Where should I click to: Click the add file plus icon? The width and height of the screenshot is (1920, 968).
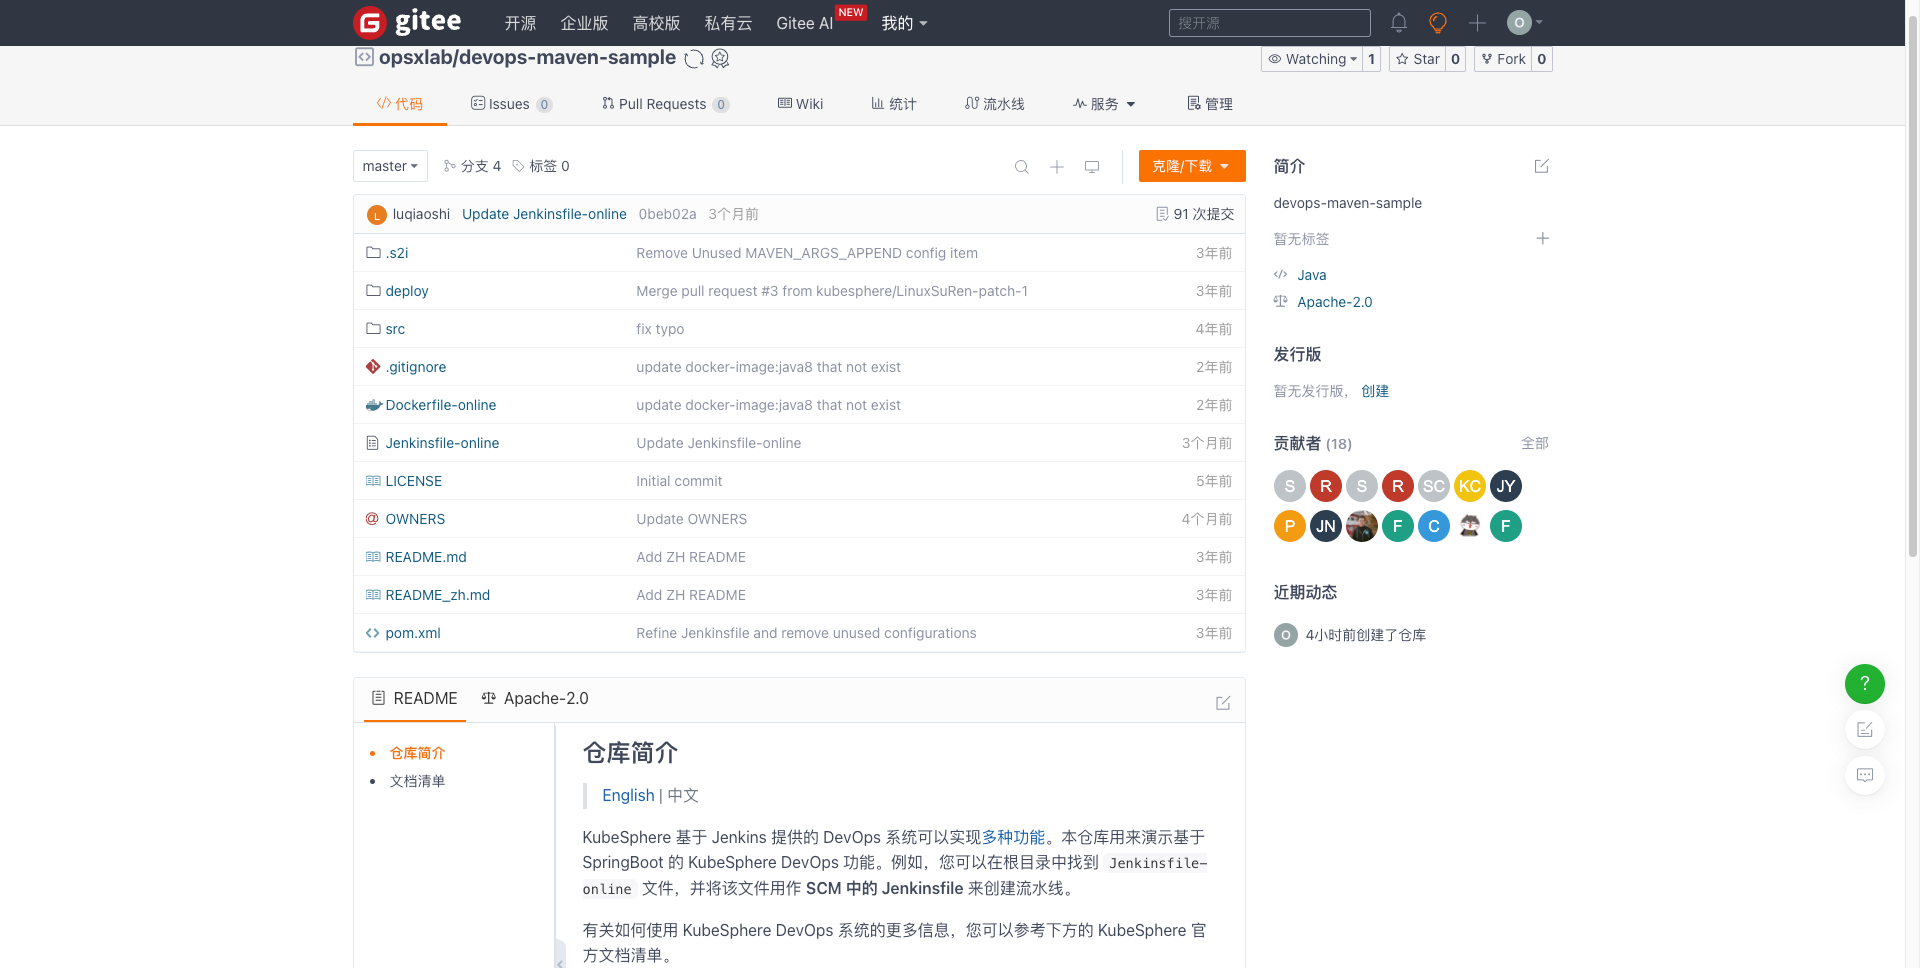pos(1057,167)
